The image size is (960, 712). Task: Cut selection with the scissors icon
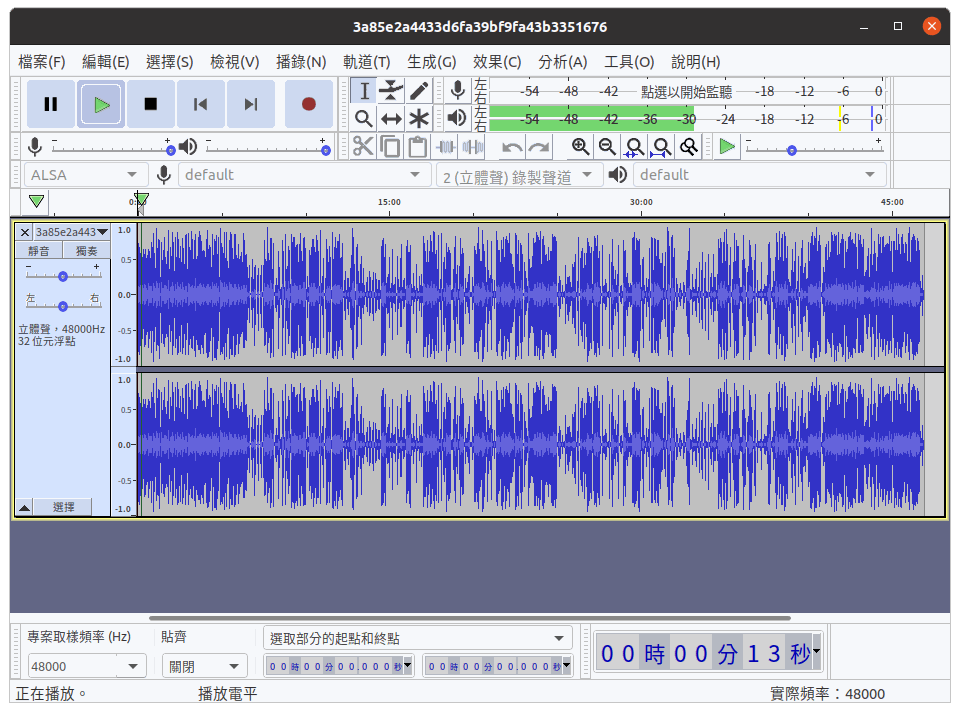[363, 147]
